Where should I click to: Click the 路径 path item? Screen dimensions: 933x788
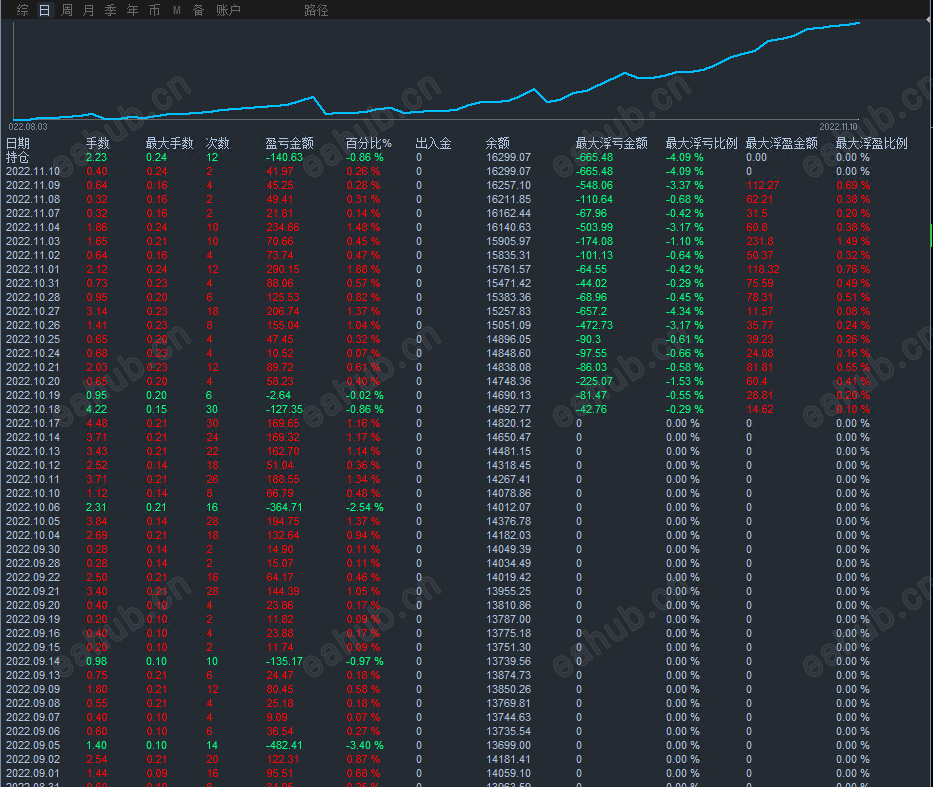click(x=316, y=10)
